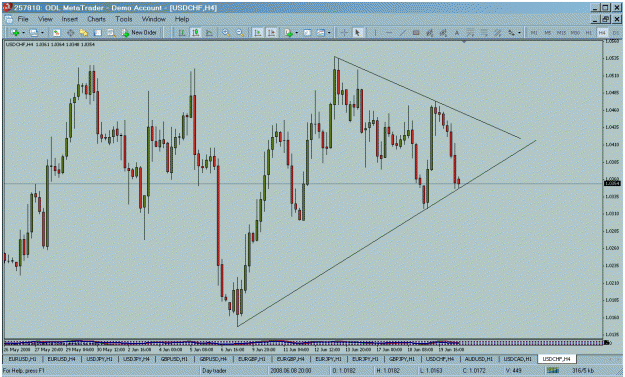Toggle the Terminal panel icon
Screen dimensions: 625x377
point(97,33)
